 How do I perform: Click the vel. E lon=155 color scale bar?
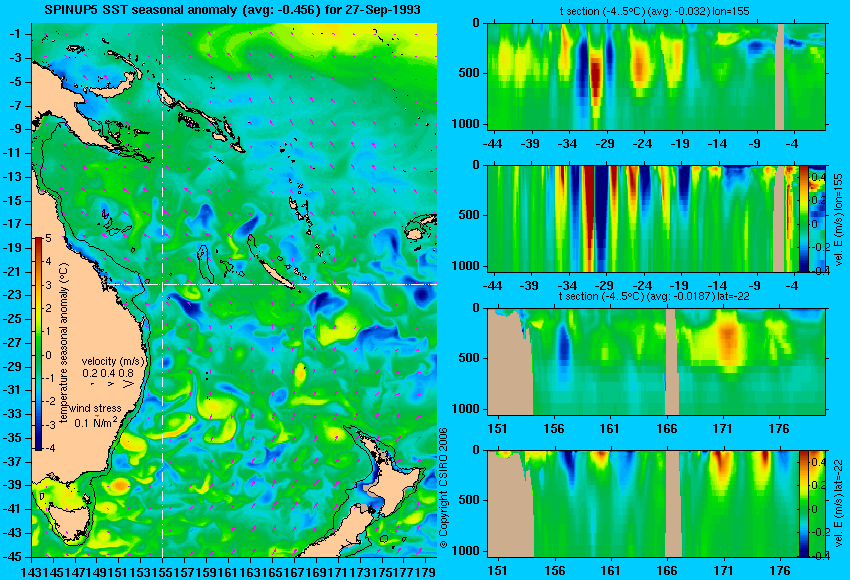(803, 218)
